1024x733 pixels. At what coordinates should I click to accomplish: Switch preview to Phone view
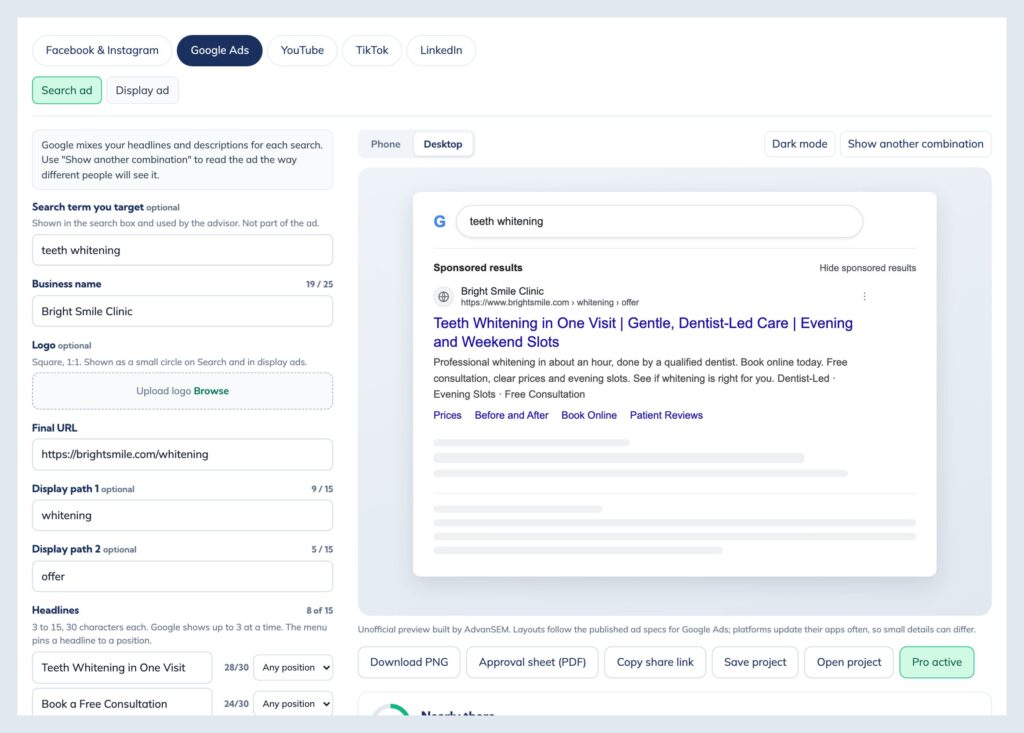(385, 144)
